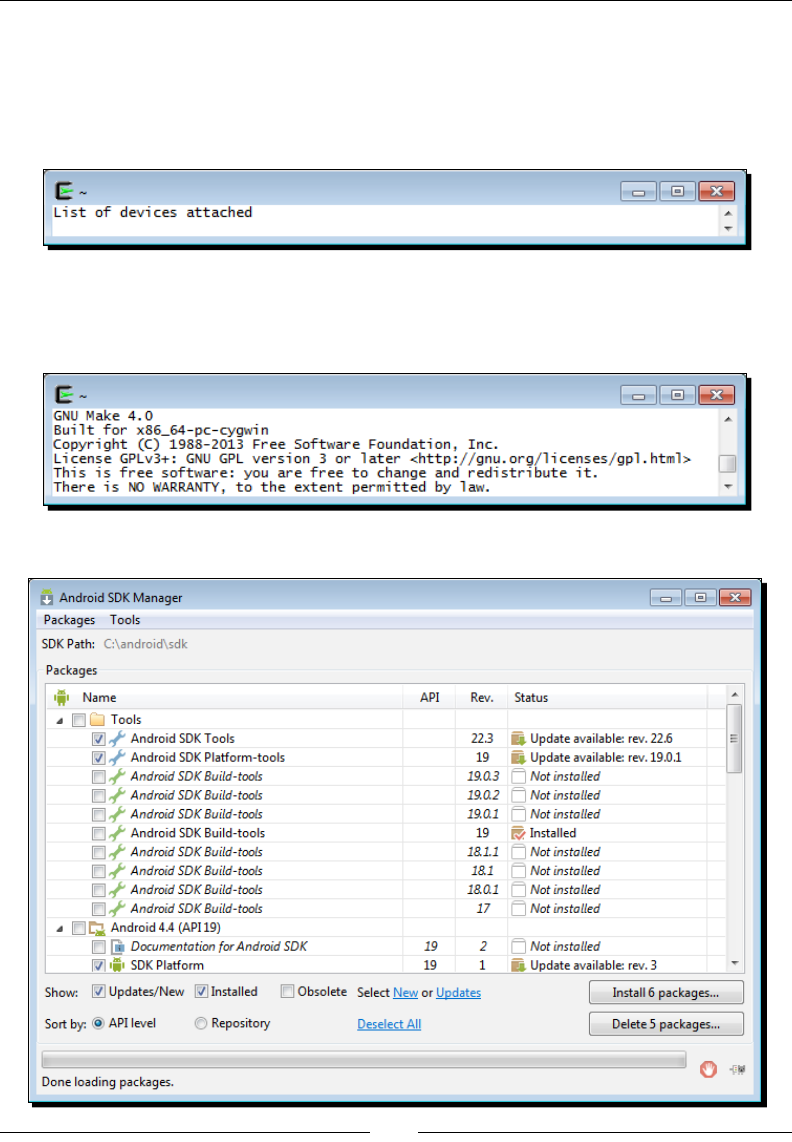This screenshot has height=1142, width=792.
Task: Minimize the GNU Make terminal window
Action: point(639,395)
